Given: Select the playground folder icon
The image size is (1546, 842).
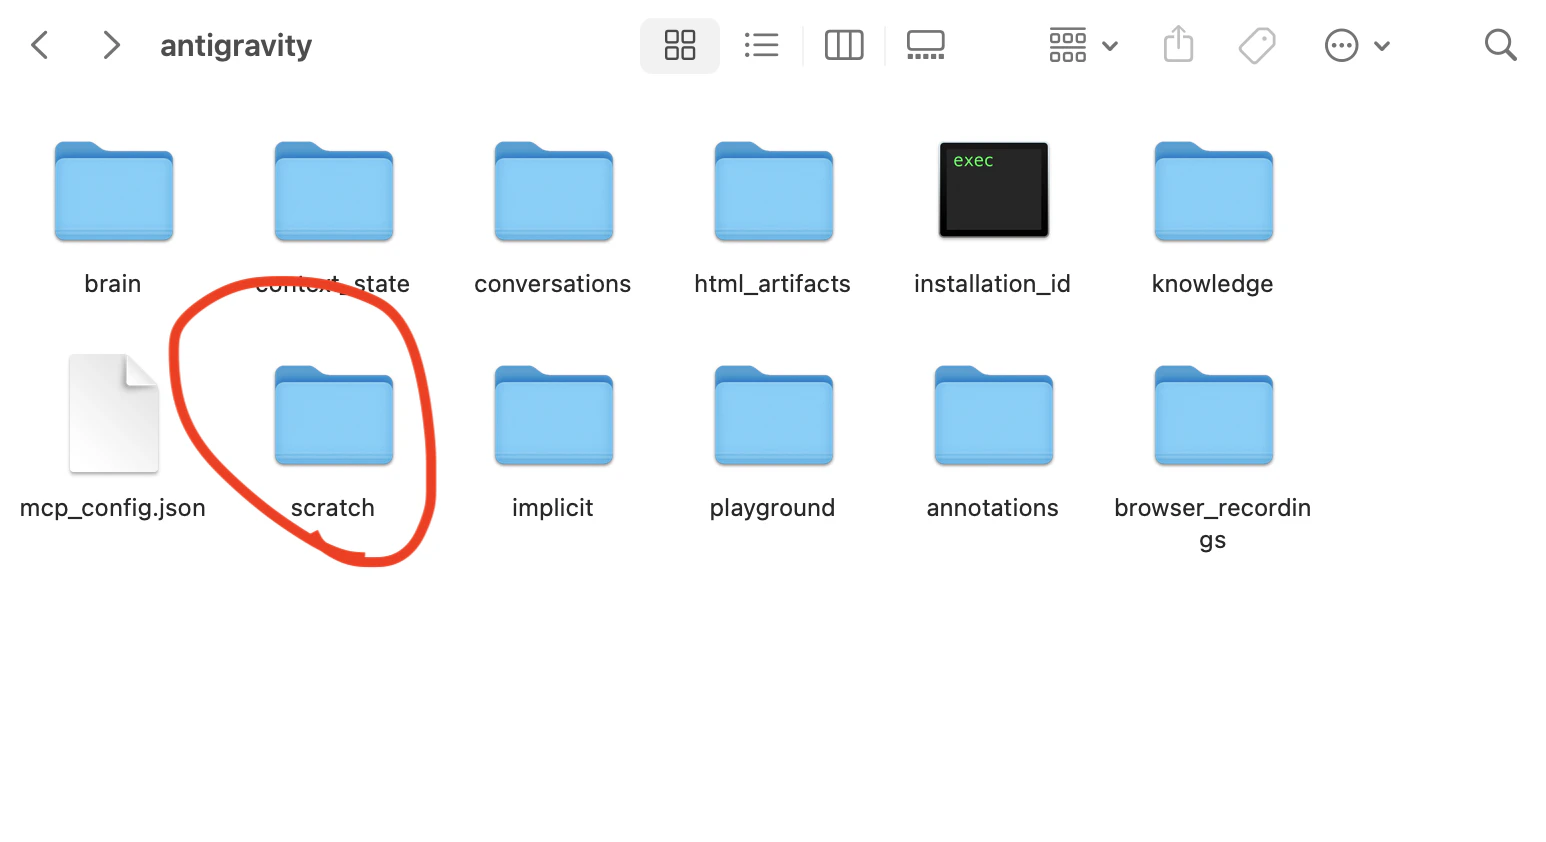Looking at the screenshot, I should (774, 416).
